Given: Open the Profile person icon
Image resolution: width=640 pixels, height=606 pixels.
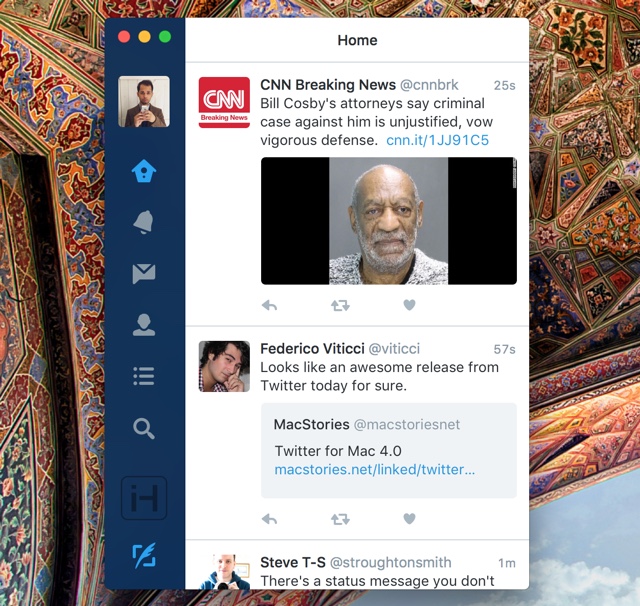Looking at the screenshot, I should [144, 325].
